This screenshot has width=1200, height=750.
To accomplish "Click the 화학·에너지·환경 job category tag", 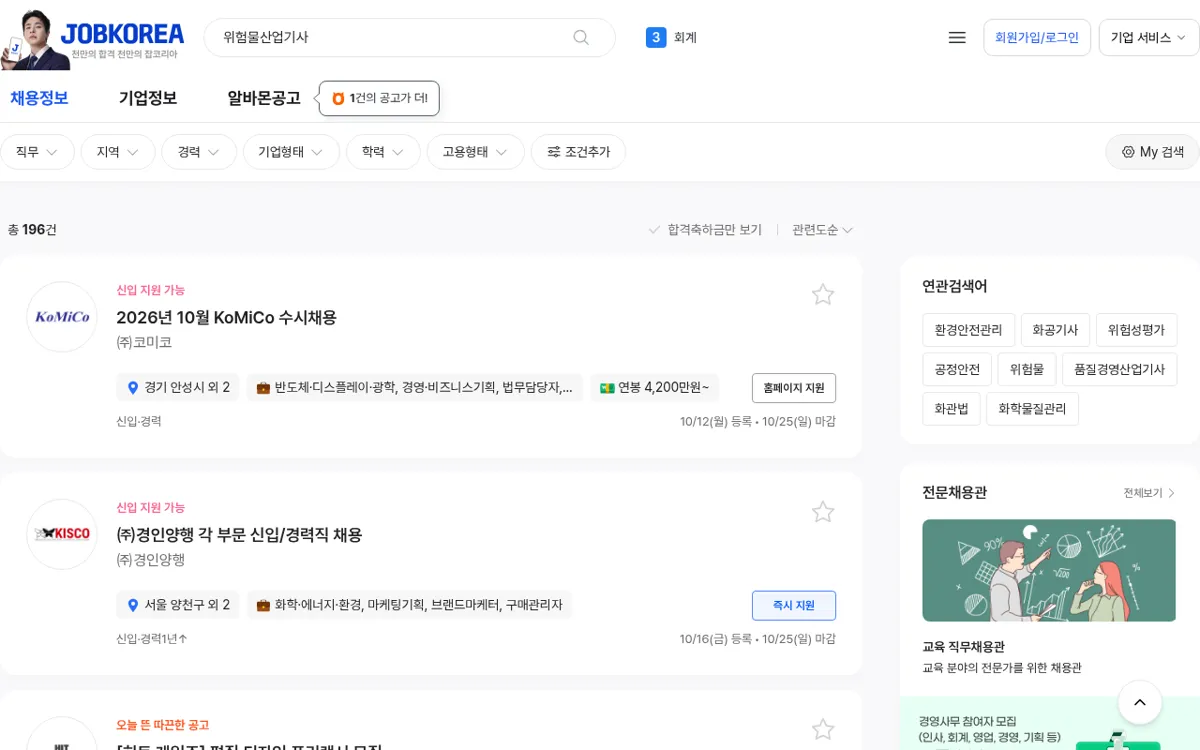I will (x=409, y=605).
